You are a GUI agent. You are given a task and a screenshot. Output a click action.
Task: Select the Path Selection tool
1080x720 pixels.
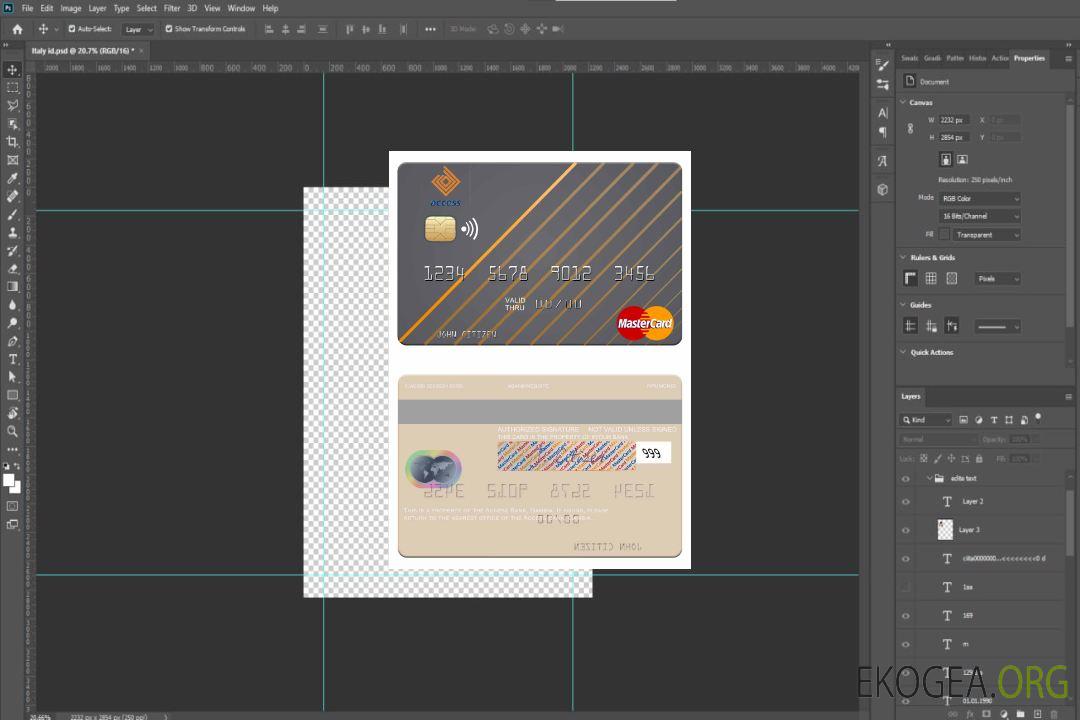click(x=12, y=377)
